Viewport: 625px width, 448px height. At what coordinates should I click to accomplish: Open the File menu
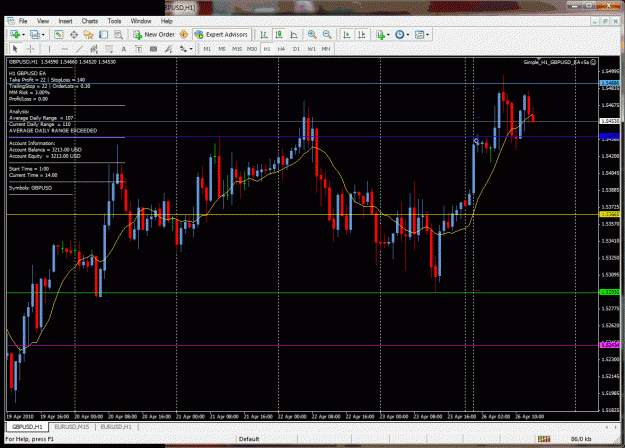23,21
